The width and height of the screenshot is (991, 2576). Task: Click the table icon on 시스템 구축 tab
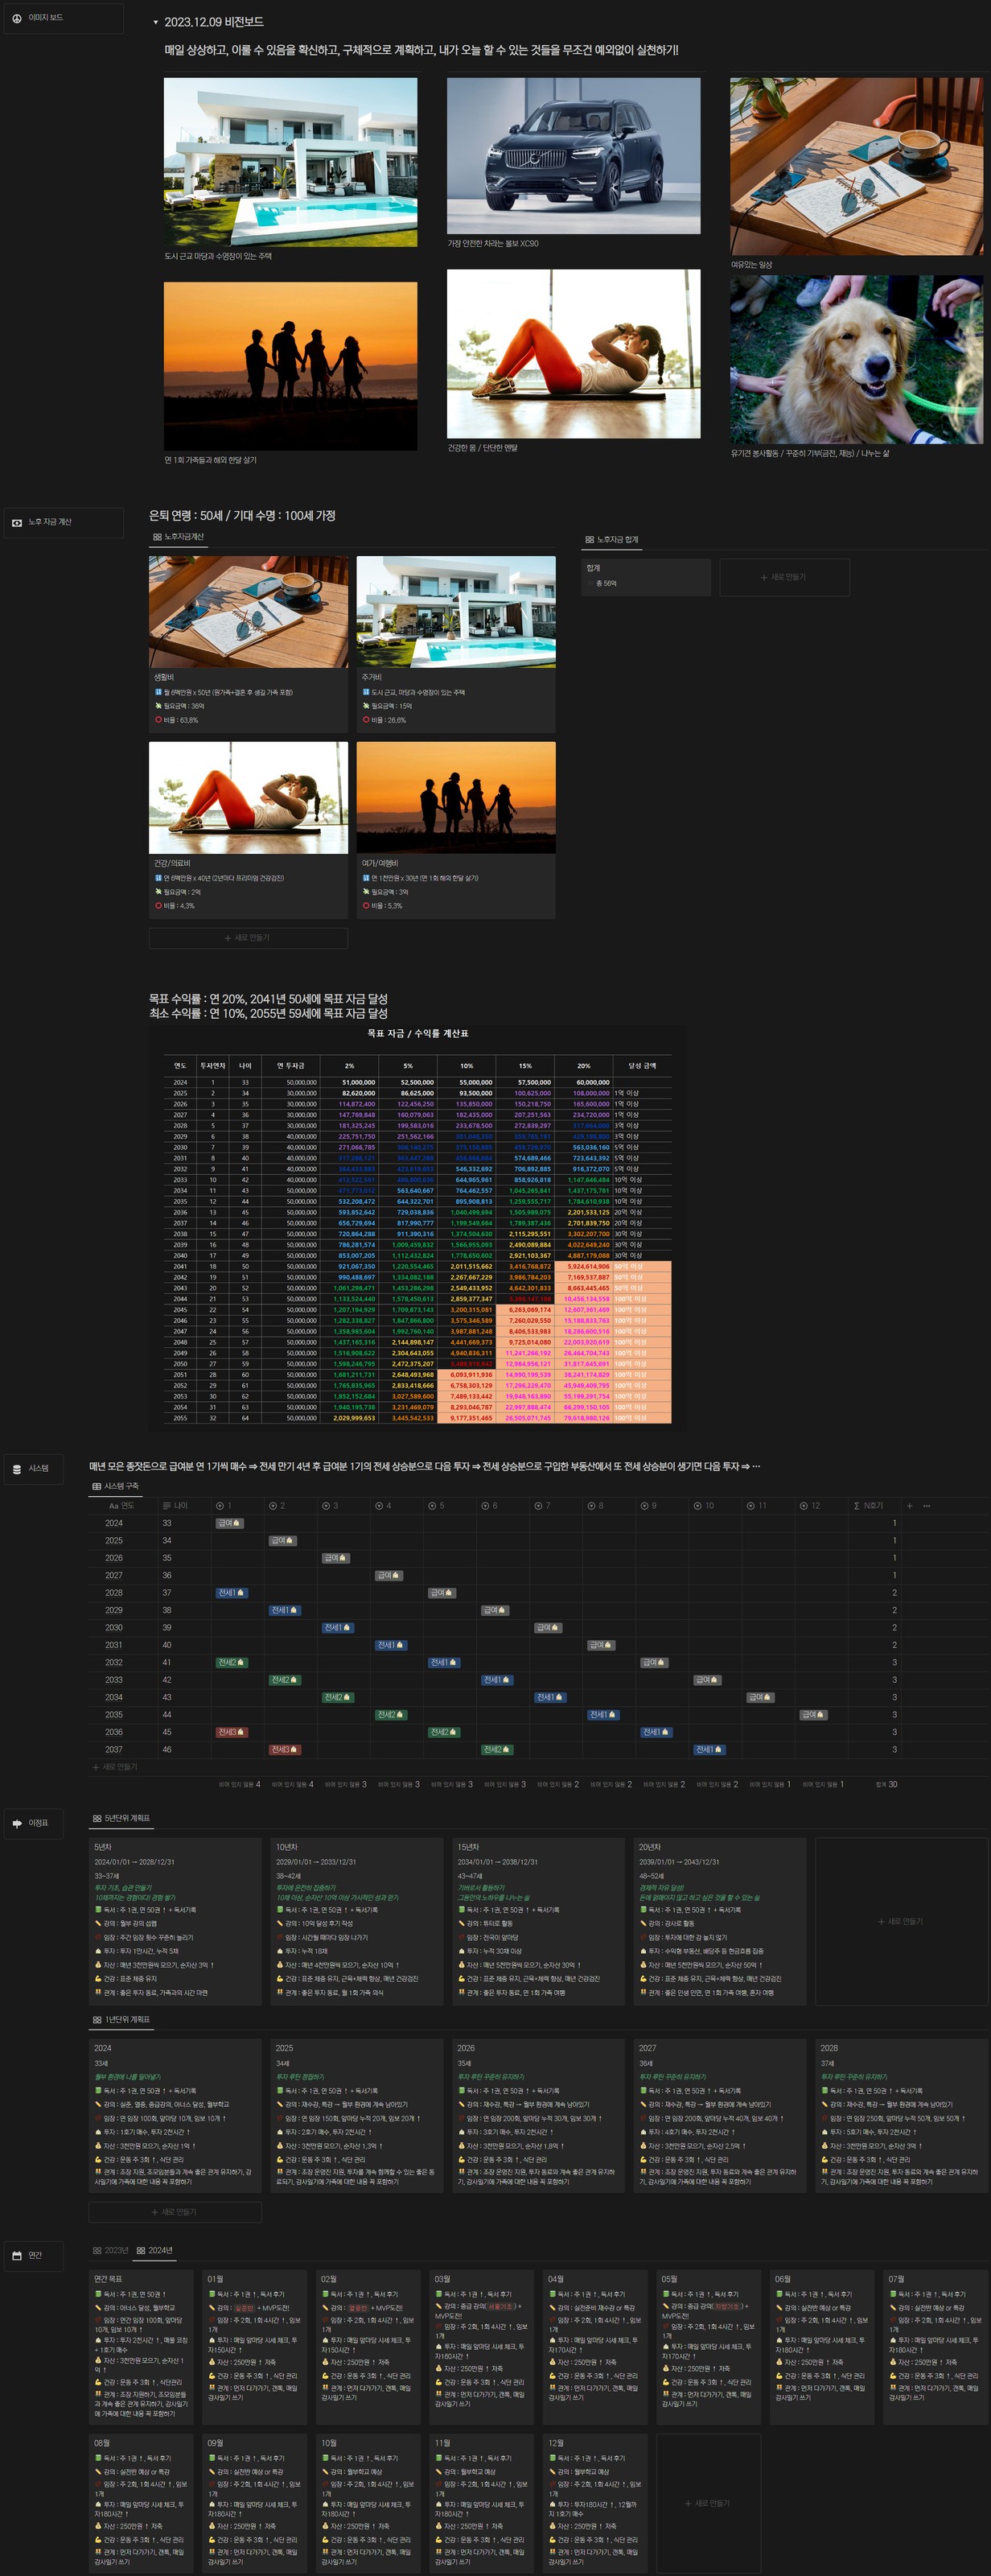point(97,1486)
